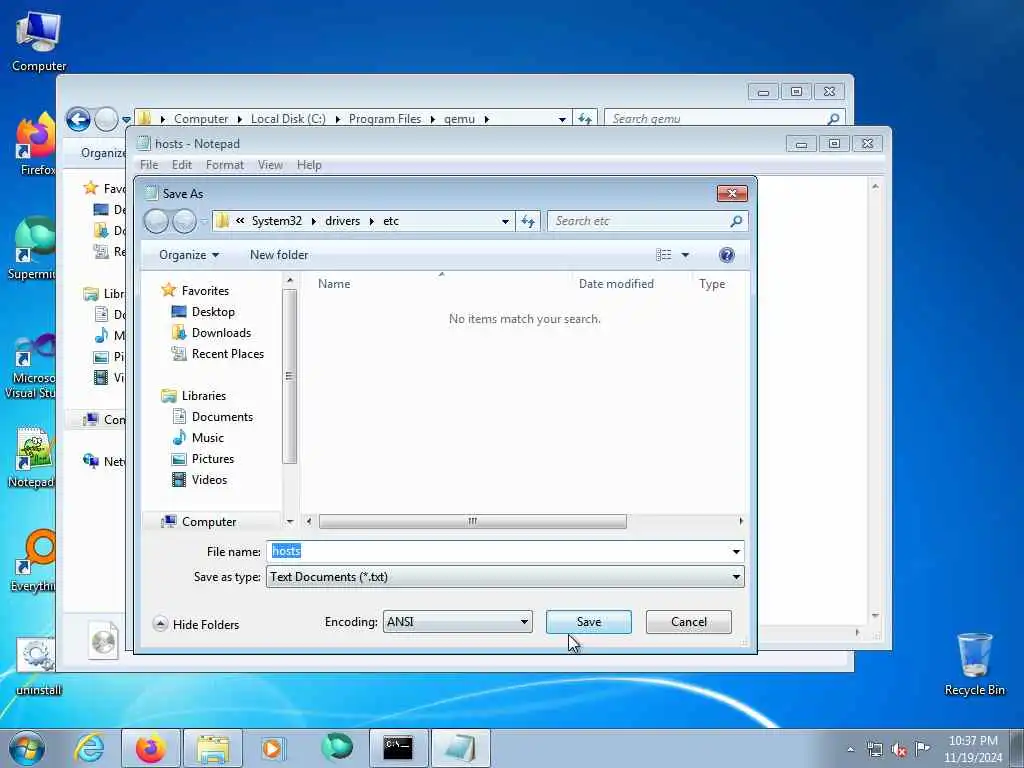Open Windows Media Player taskbar icon
The image size is (1024, 768).
pos(273,748)
